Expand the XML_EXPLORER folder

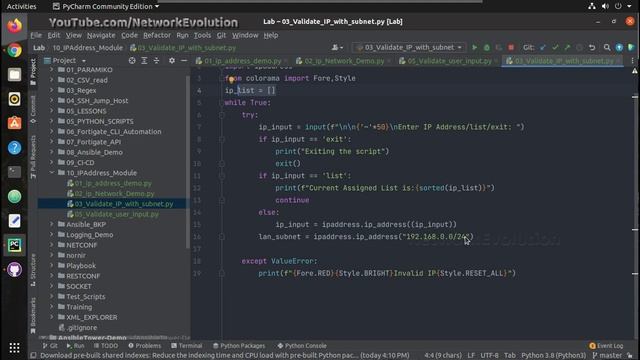52,317
